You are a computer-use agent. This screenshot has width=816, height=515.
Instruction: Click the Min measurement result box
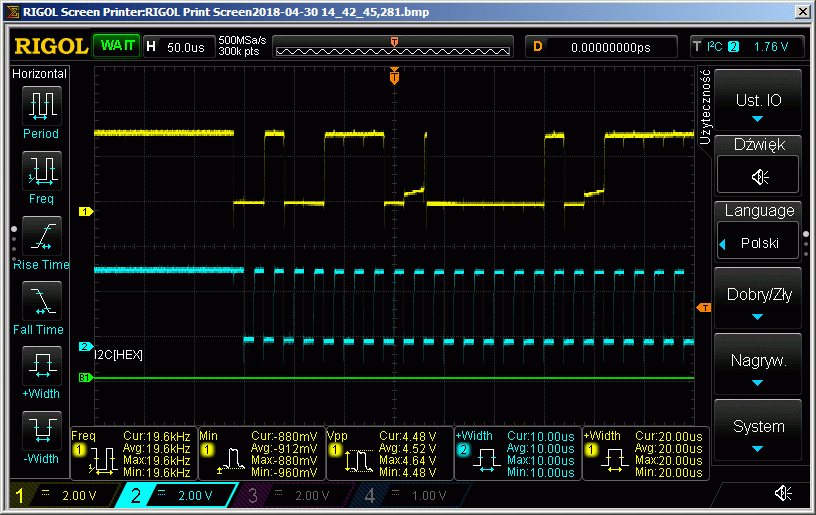coord(262,454)
